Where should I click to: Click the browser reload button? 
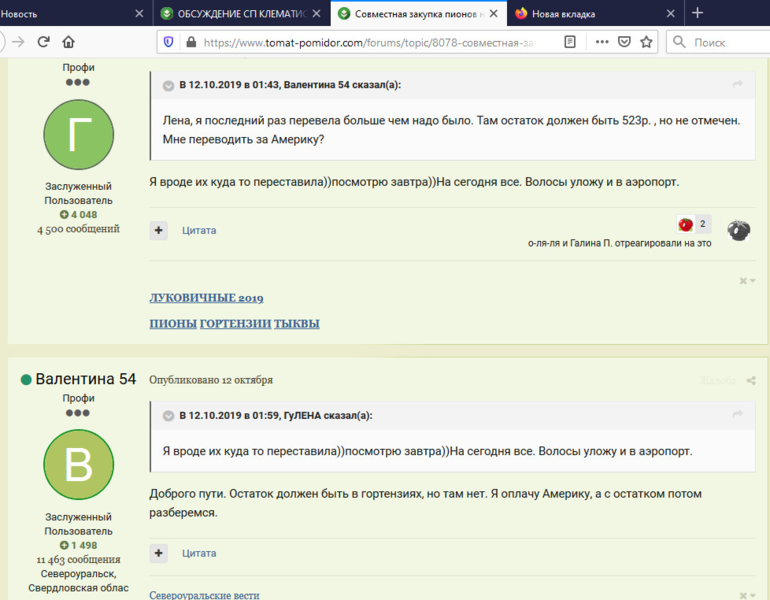(x=43, y=42)
